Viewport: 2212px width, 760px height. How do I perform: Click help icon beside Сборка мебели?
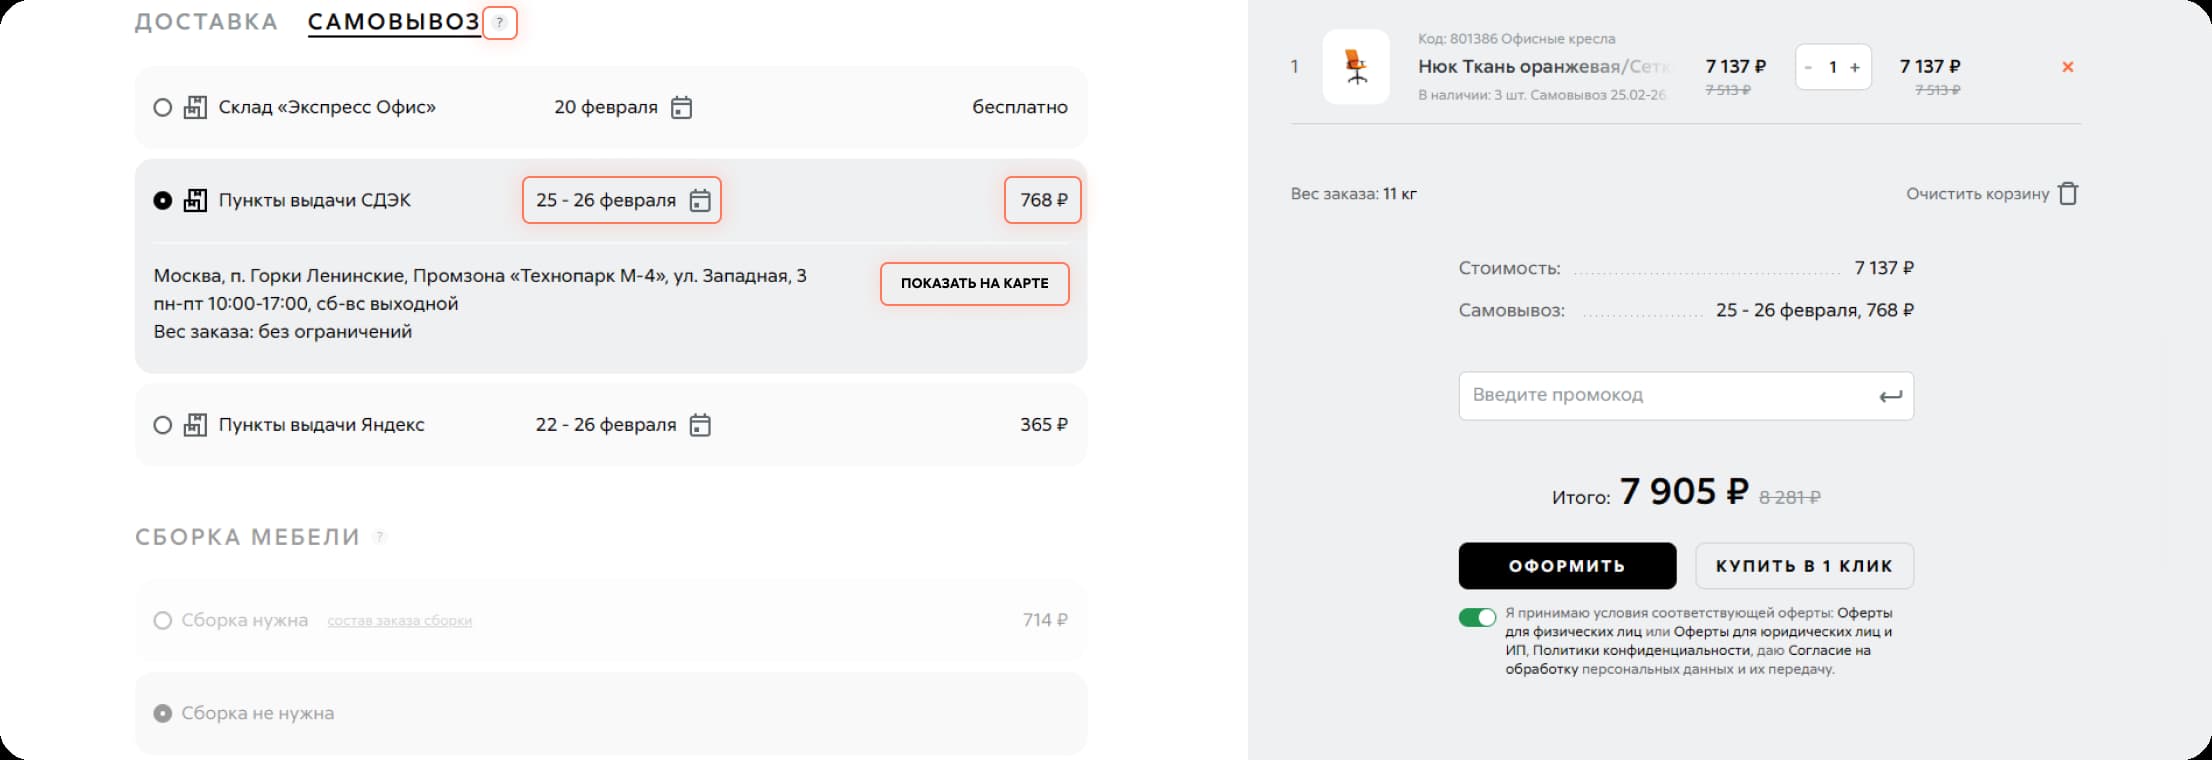tap(379, 538)
